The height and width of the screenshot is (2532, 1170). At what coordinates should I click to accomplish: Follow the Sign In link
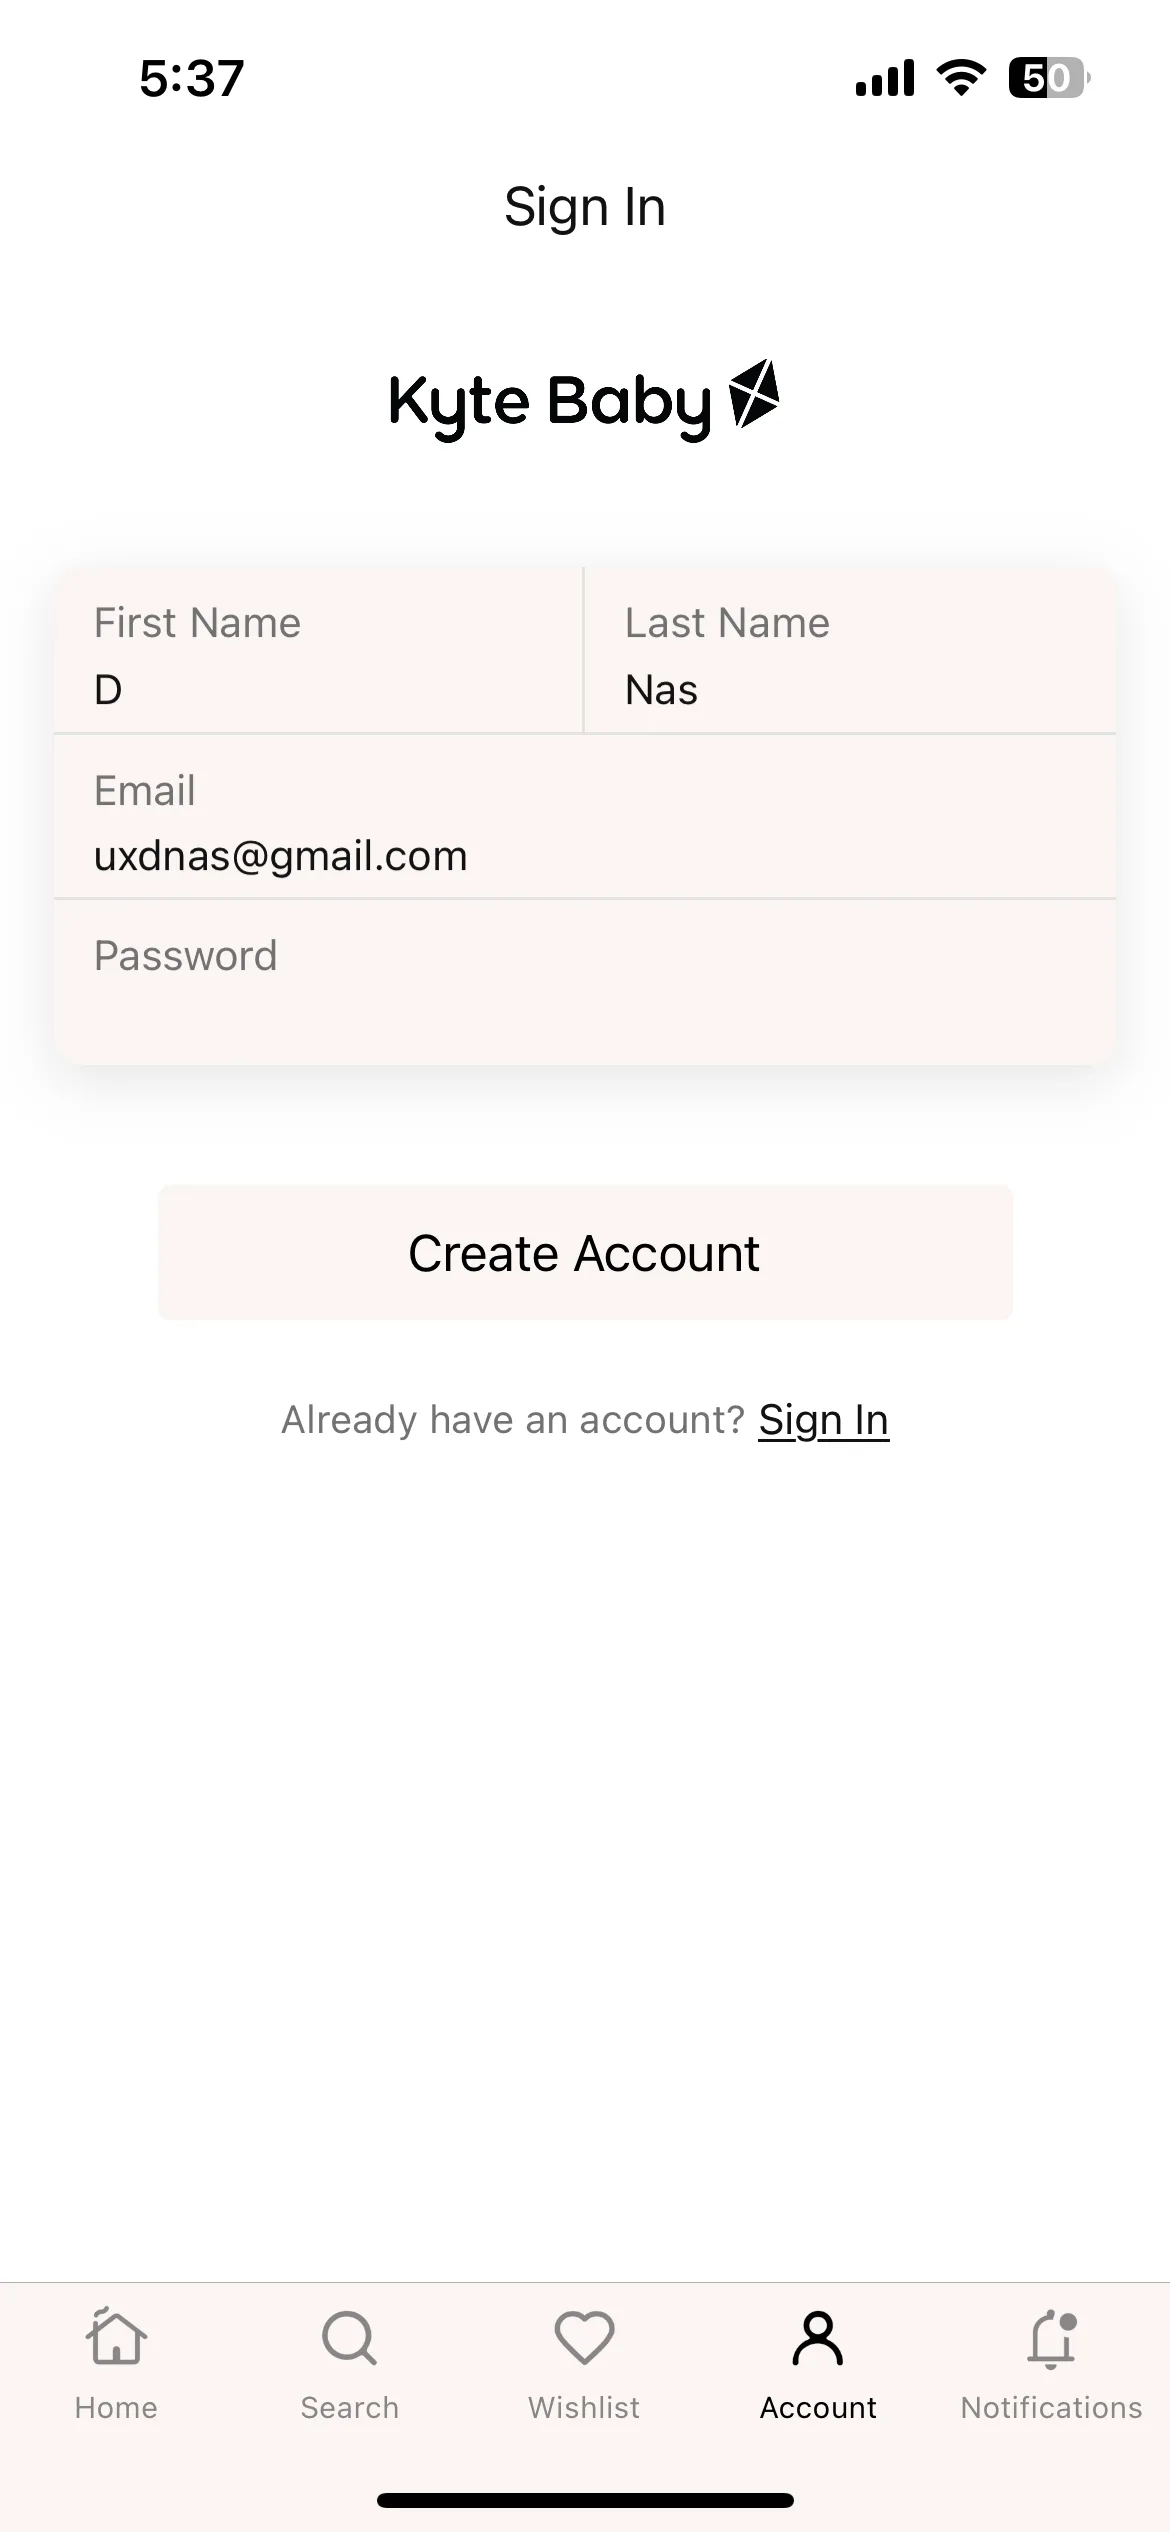(x=824, y=1420)
